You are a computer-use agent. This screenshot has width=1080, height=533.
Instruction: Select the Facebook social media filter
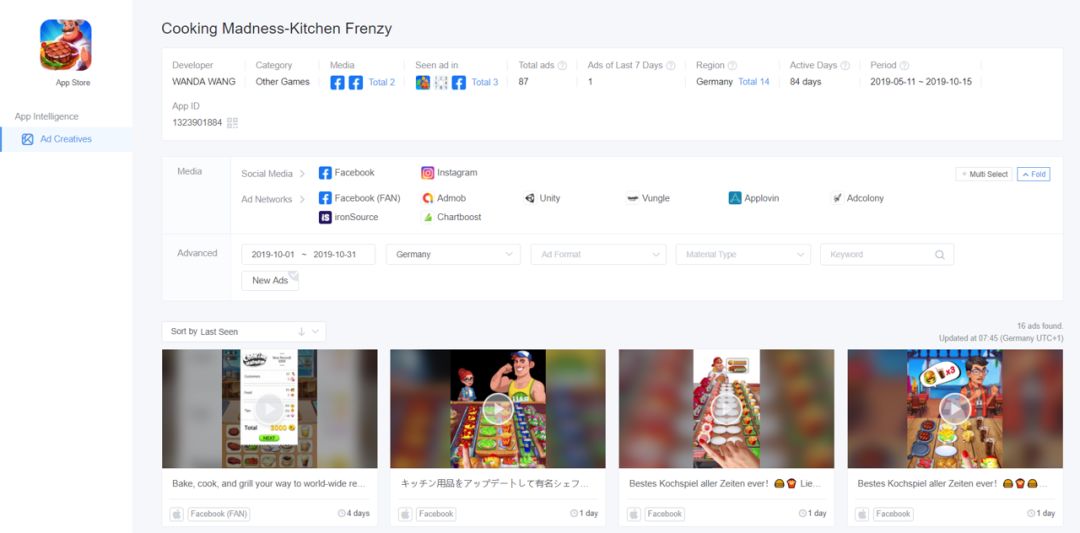346,173
